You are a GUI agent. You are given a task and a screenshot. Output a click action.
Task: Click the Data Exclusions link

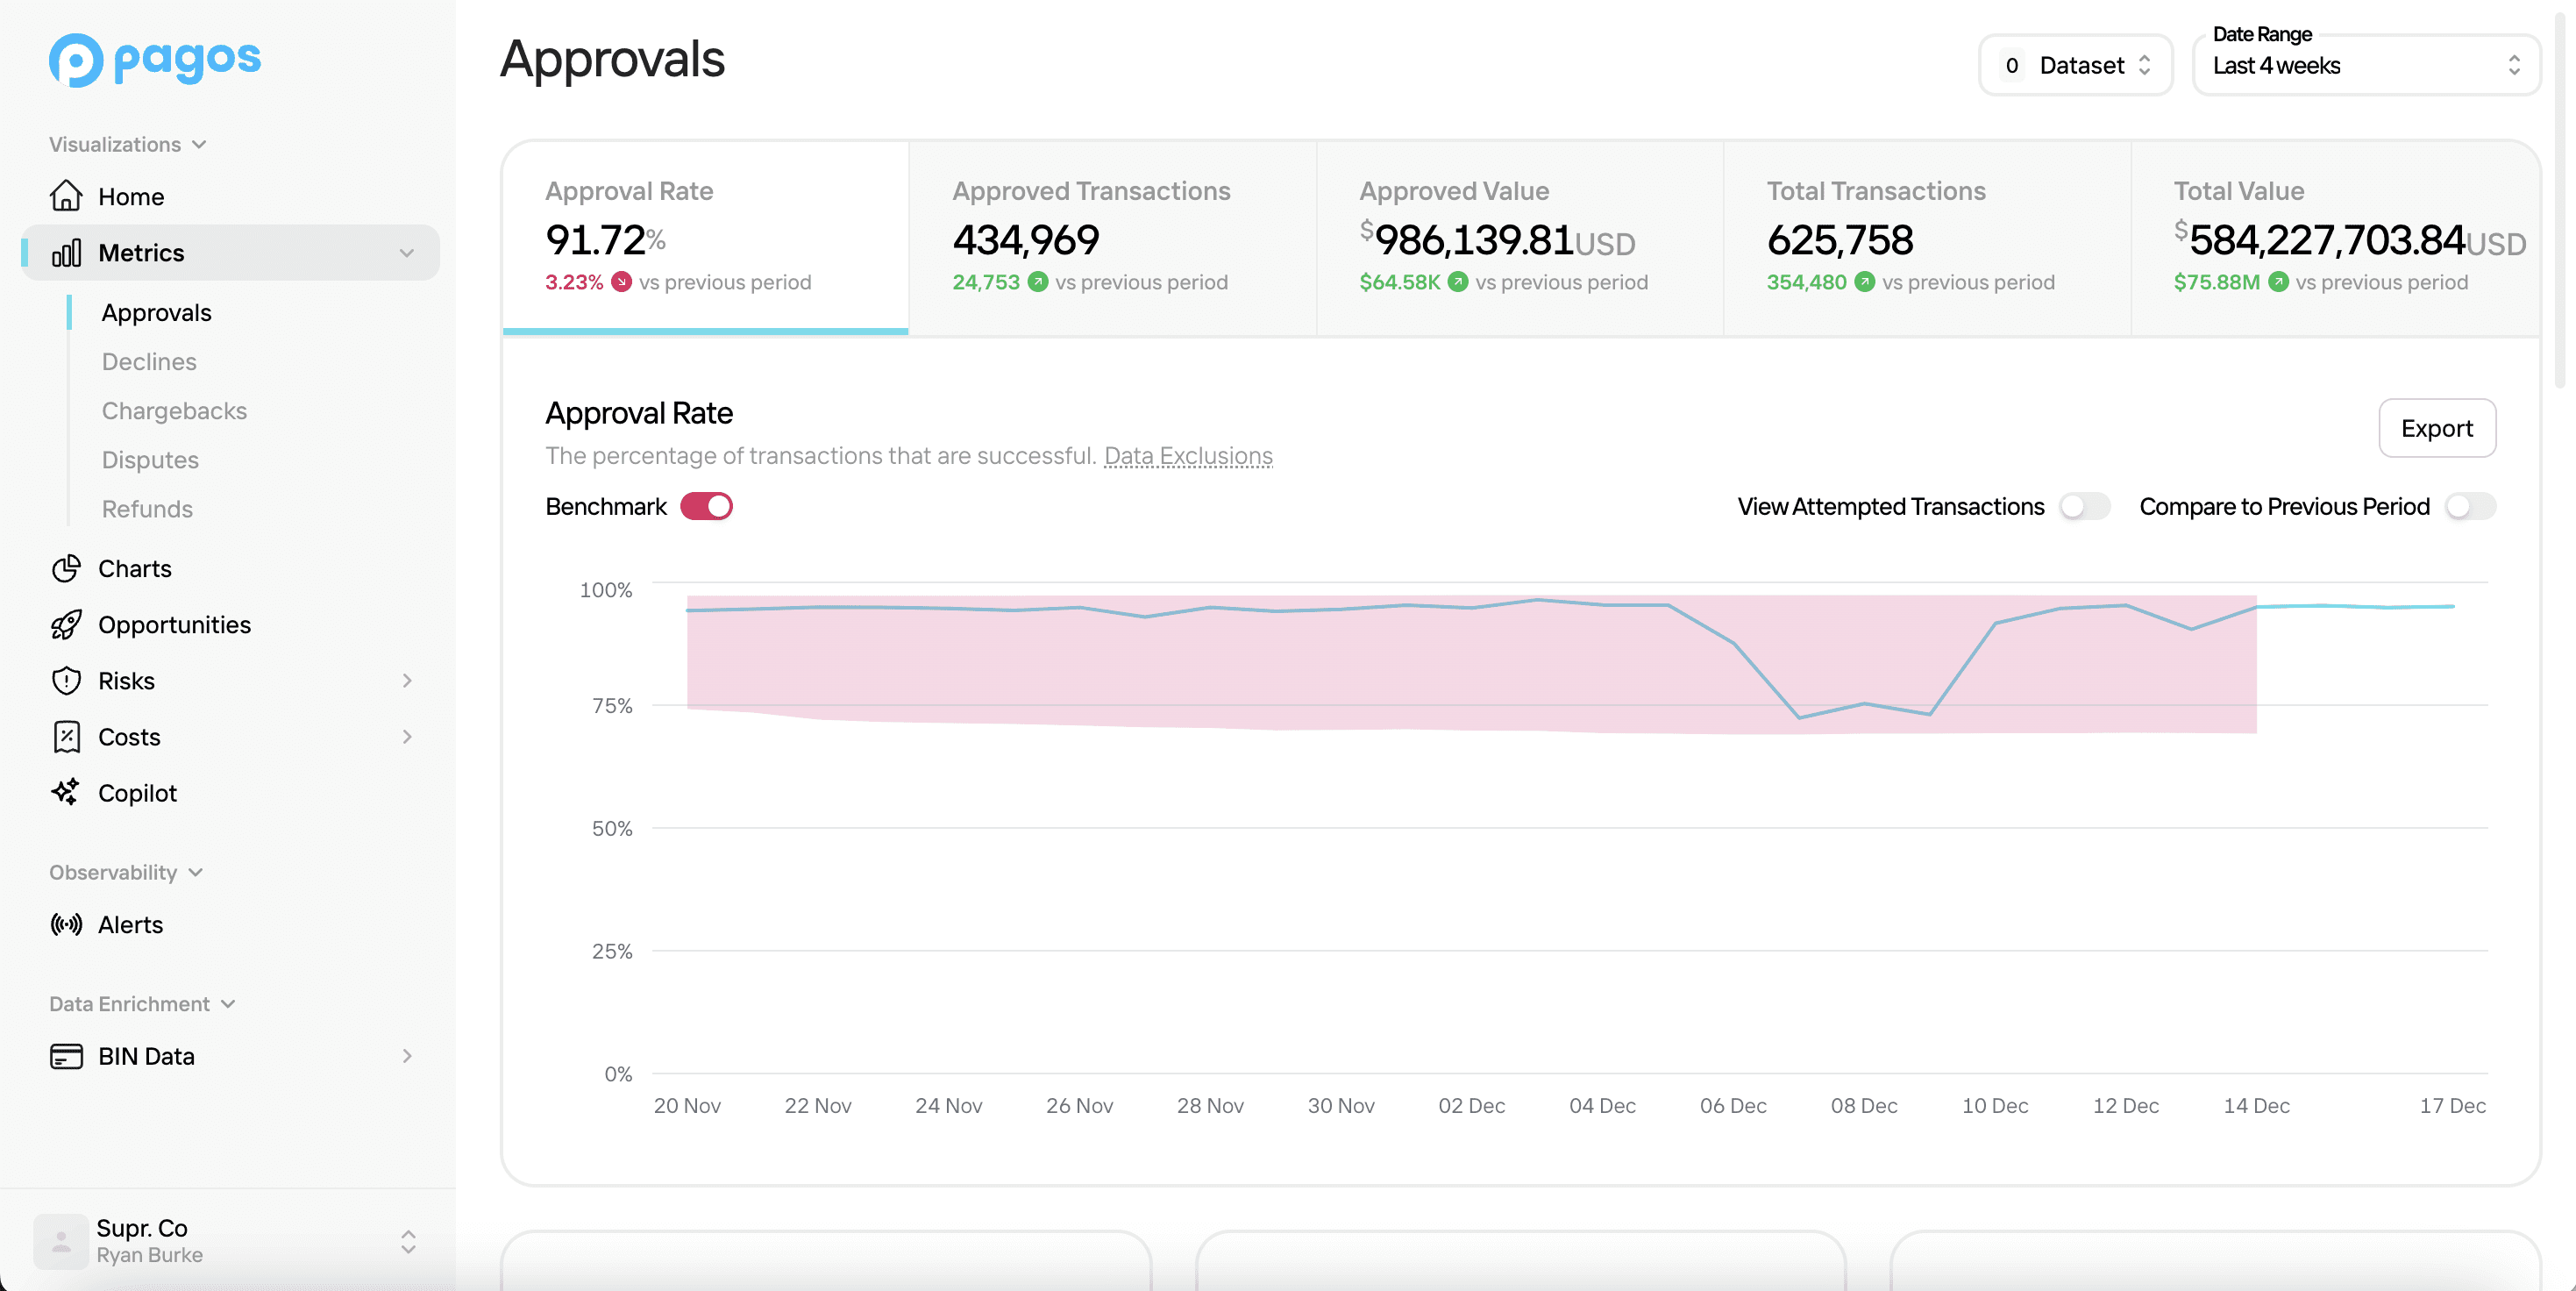pos(1187,453)
